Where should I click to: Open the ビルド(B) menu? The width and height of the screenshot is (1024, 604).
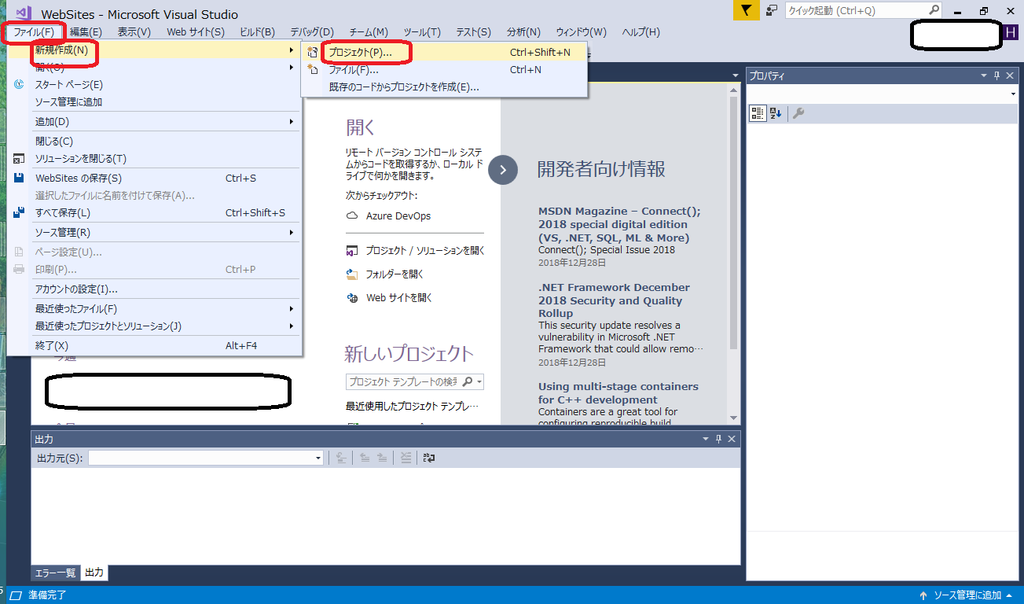click(x=257, y=32)
